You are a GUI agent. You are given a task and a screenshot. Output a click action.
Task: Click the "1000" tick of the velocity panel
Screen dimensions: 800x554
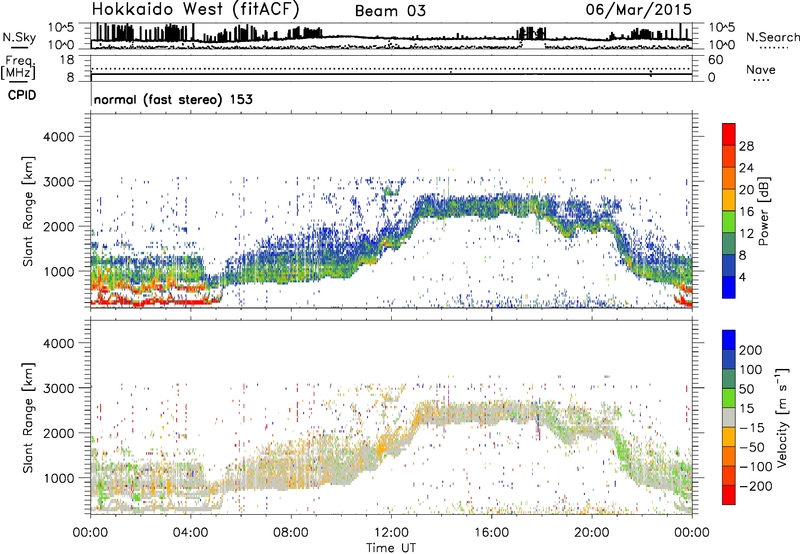(x=59, y=478)
